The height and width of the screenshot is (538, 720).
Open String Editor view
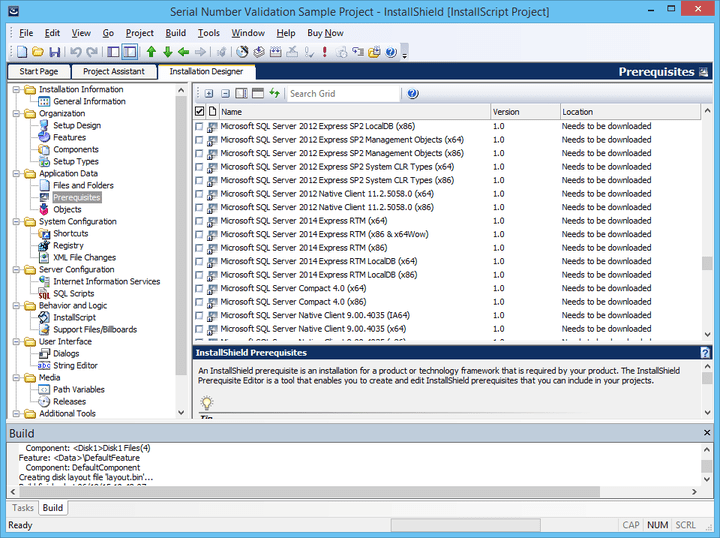[x=75, y=365]
